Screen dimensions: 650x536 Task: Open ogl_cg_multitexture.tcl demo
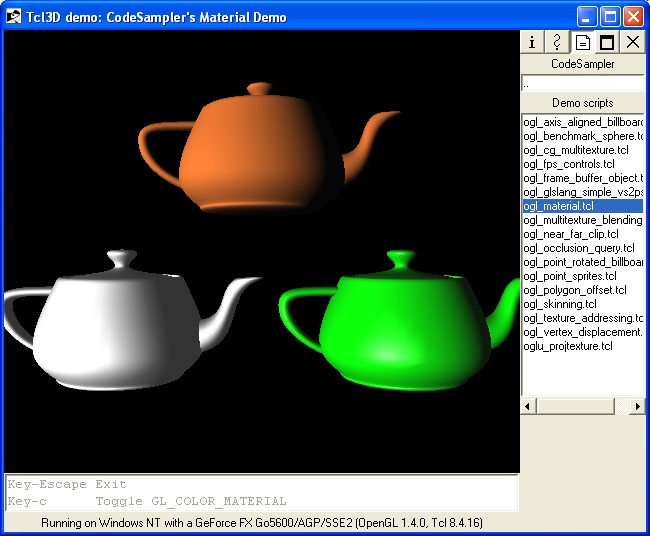click(583, 150)
